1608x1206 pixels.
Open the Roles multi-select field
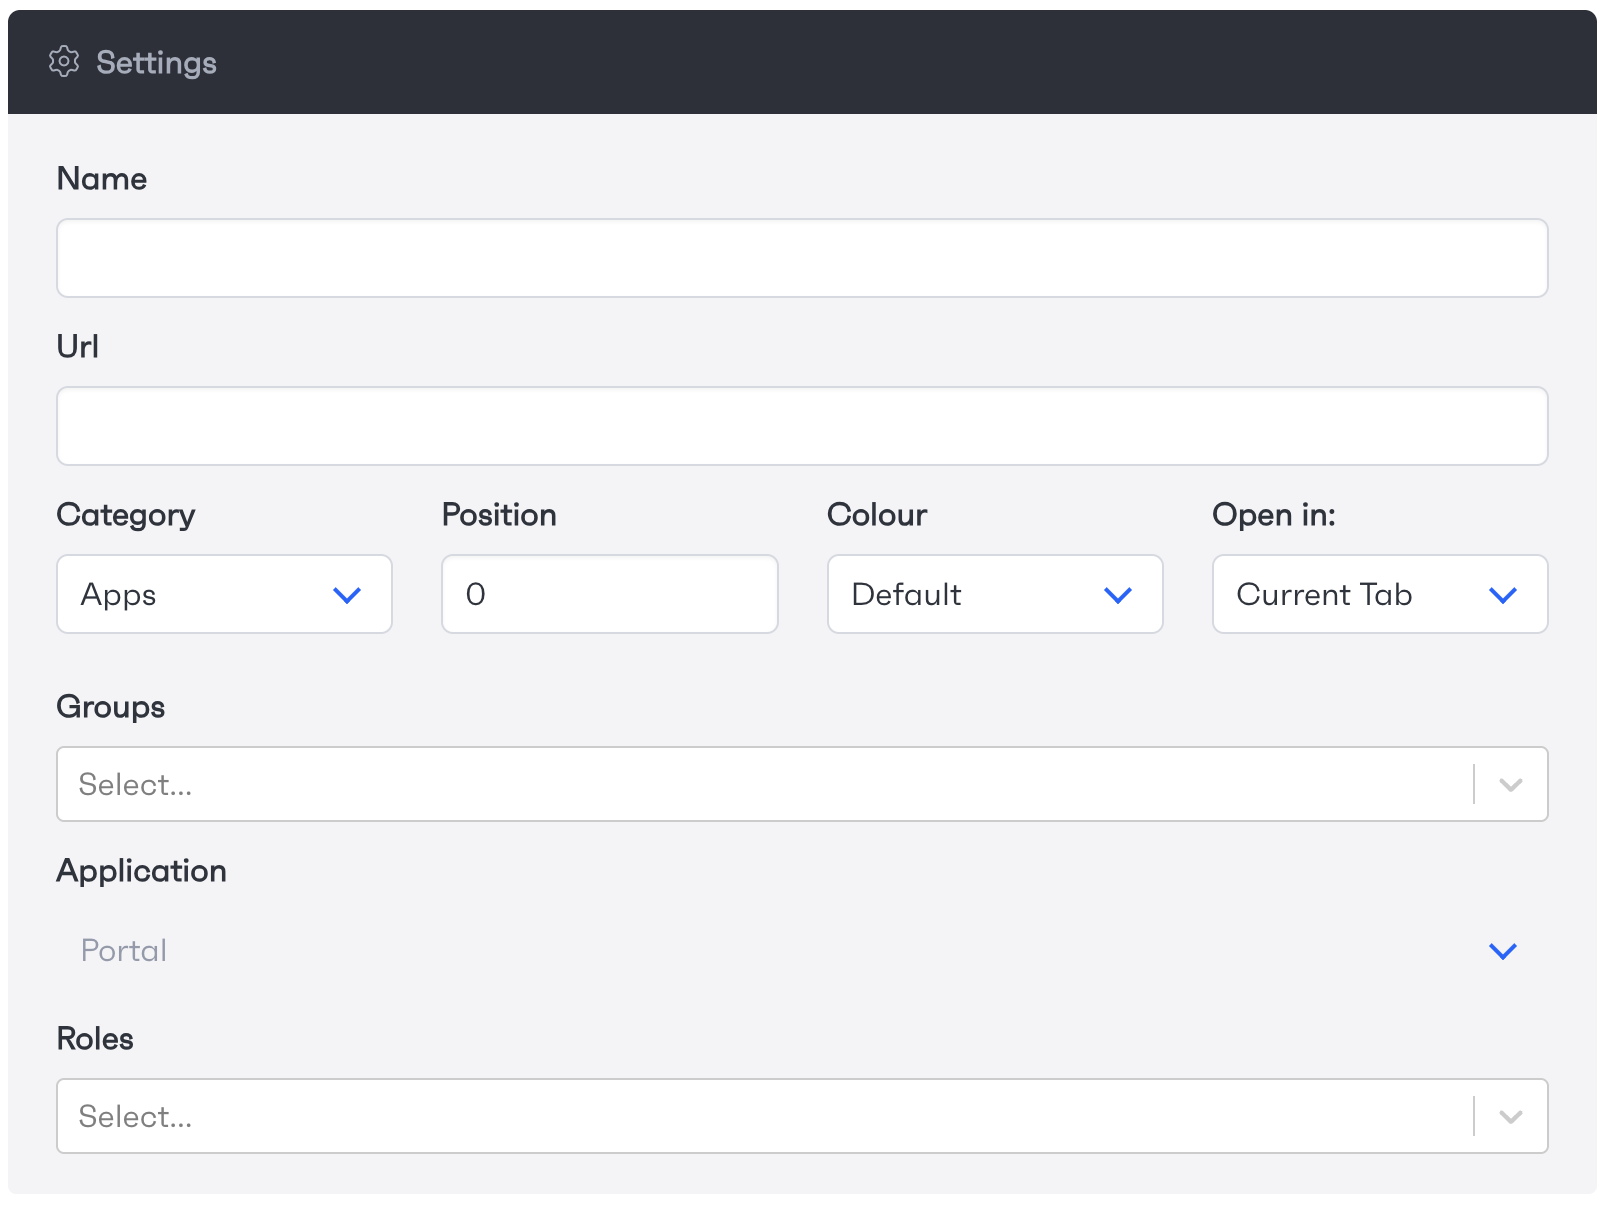coord(802,1116)
